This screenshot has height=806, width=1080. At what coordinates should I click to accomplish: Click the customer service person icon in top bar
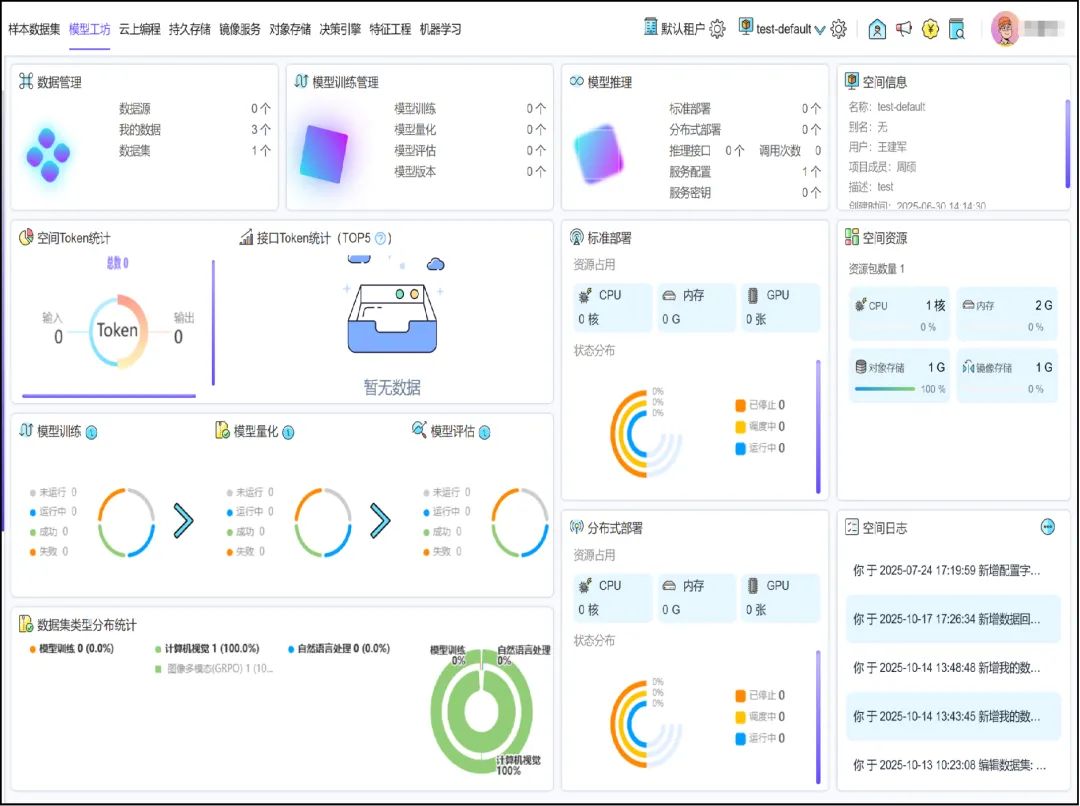point(877,29)
